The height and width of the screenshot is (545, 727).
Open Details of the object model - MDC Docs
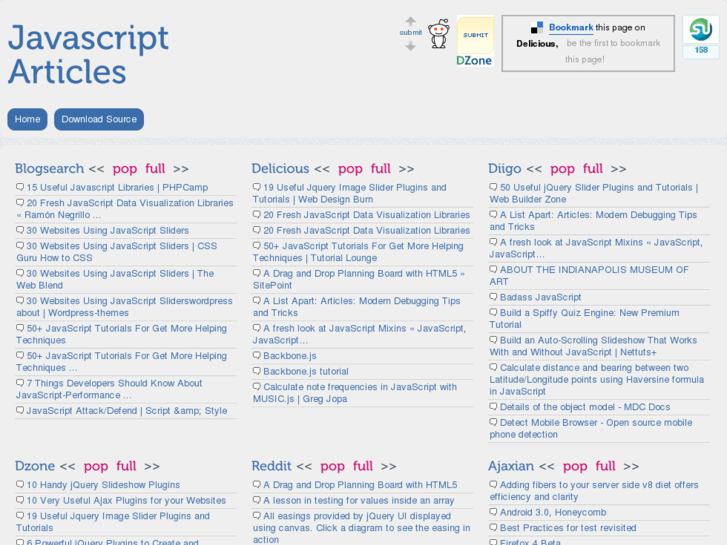[x=585, y=407]
